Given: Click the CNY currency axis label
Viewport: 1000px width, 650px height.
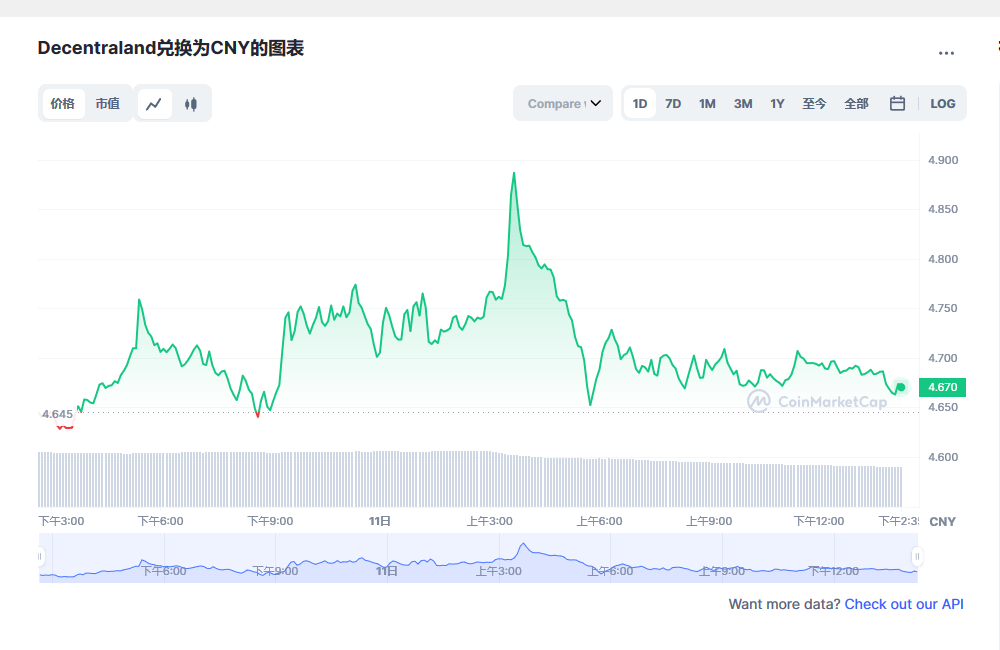Looking at the screenshot, I should pos(942,522).
